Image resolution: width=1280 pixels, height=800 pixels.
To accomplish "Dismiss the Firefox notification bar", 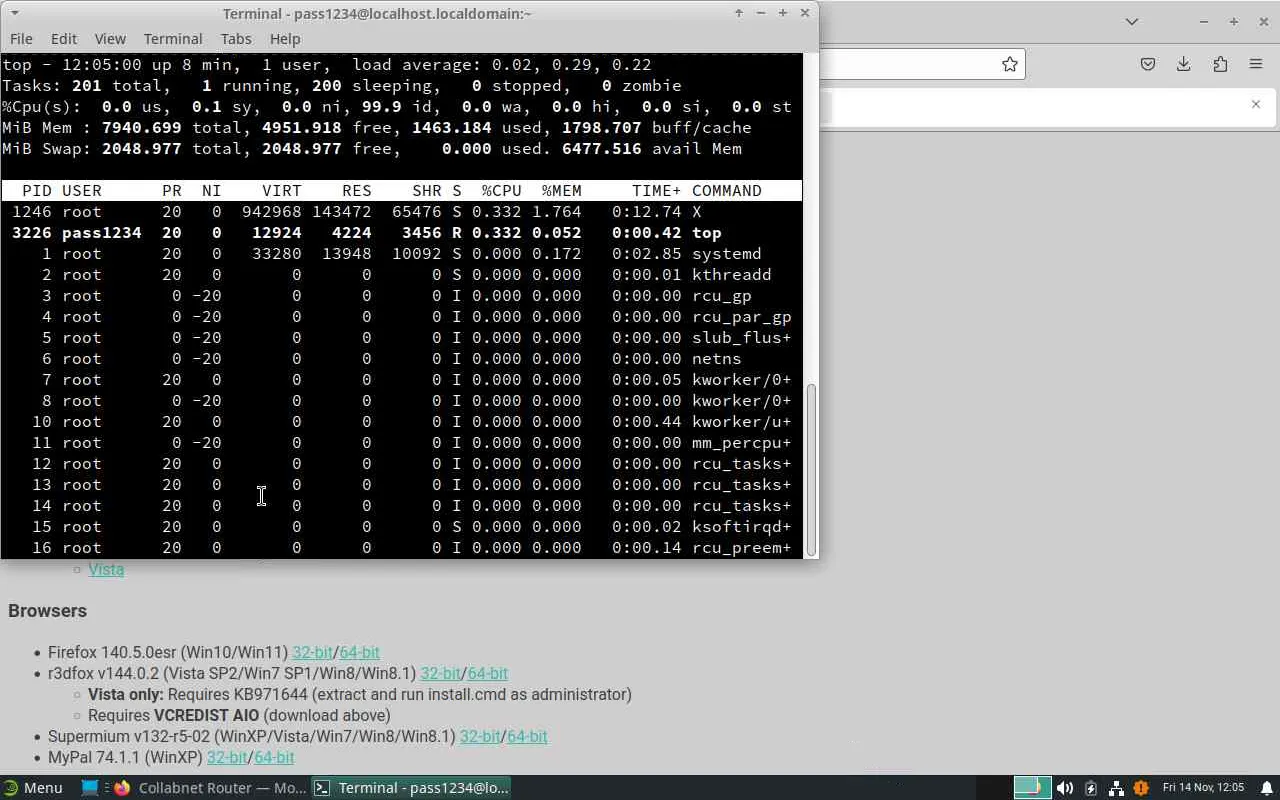I will [1256, 104].
